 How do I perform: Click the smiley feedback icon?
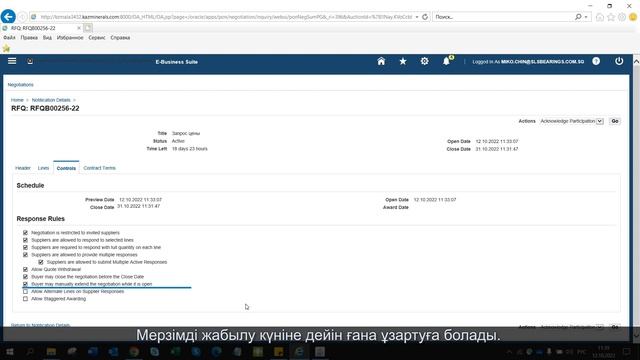(x=633, y=17)
